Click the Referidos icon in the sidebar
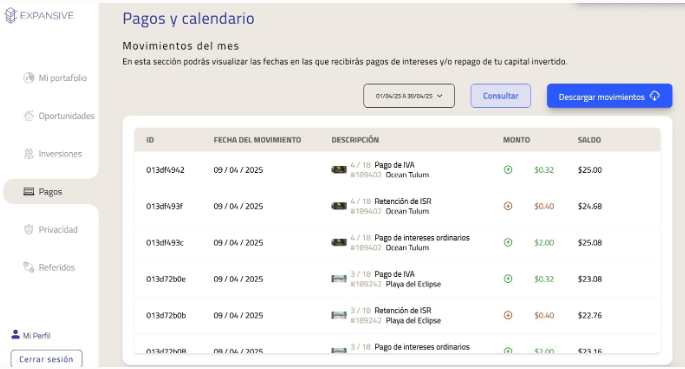The height and width of the screenshot is (369, 685). pyautogui.click(x=29, y=267)
